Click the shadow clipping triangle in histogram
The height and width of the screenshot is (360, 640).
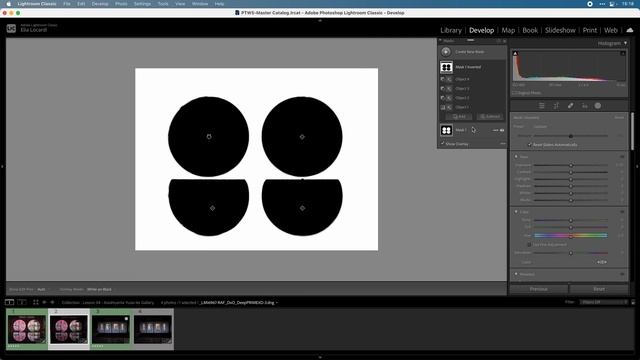tap(515, 53)
